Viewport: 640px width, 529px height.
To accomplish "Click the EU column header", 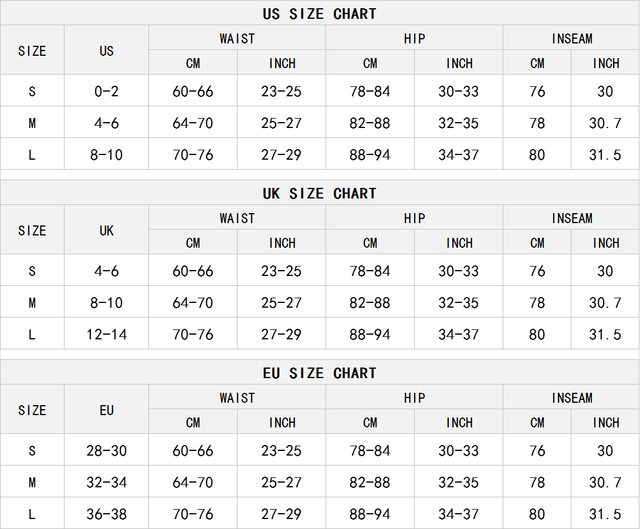I will (107, 410).
